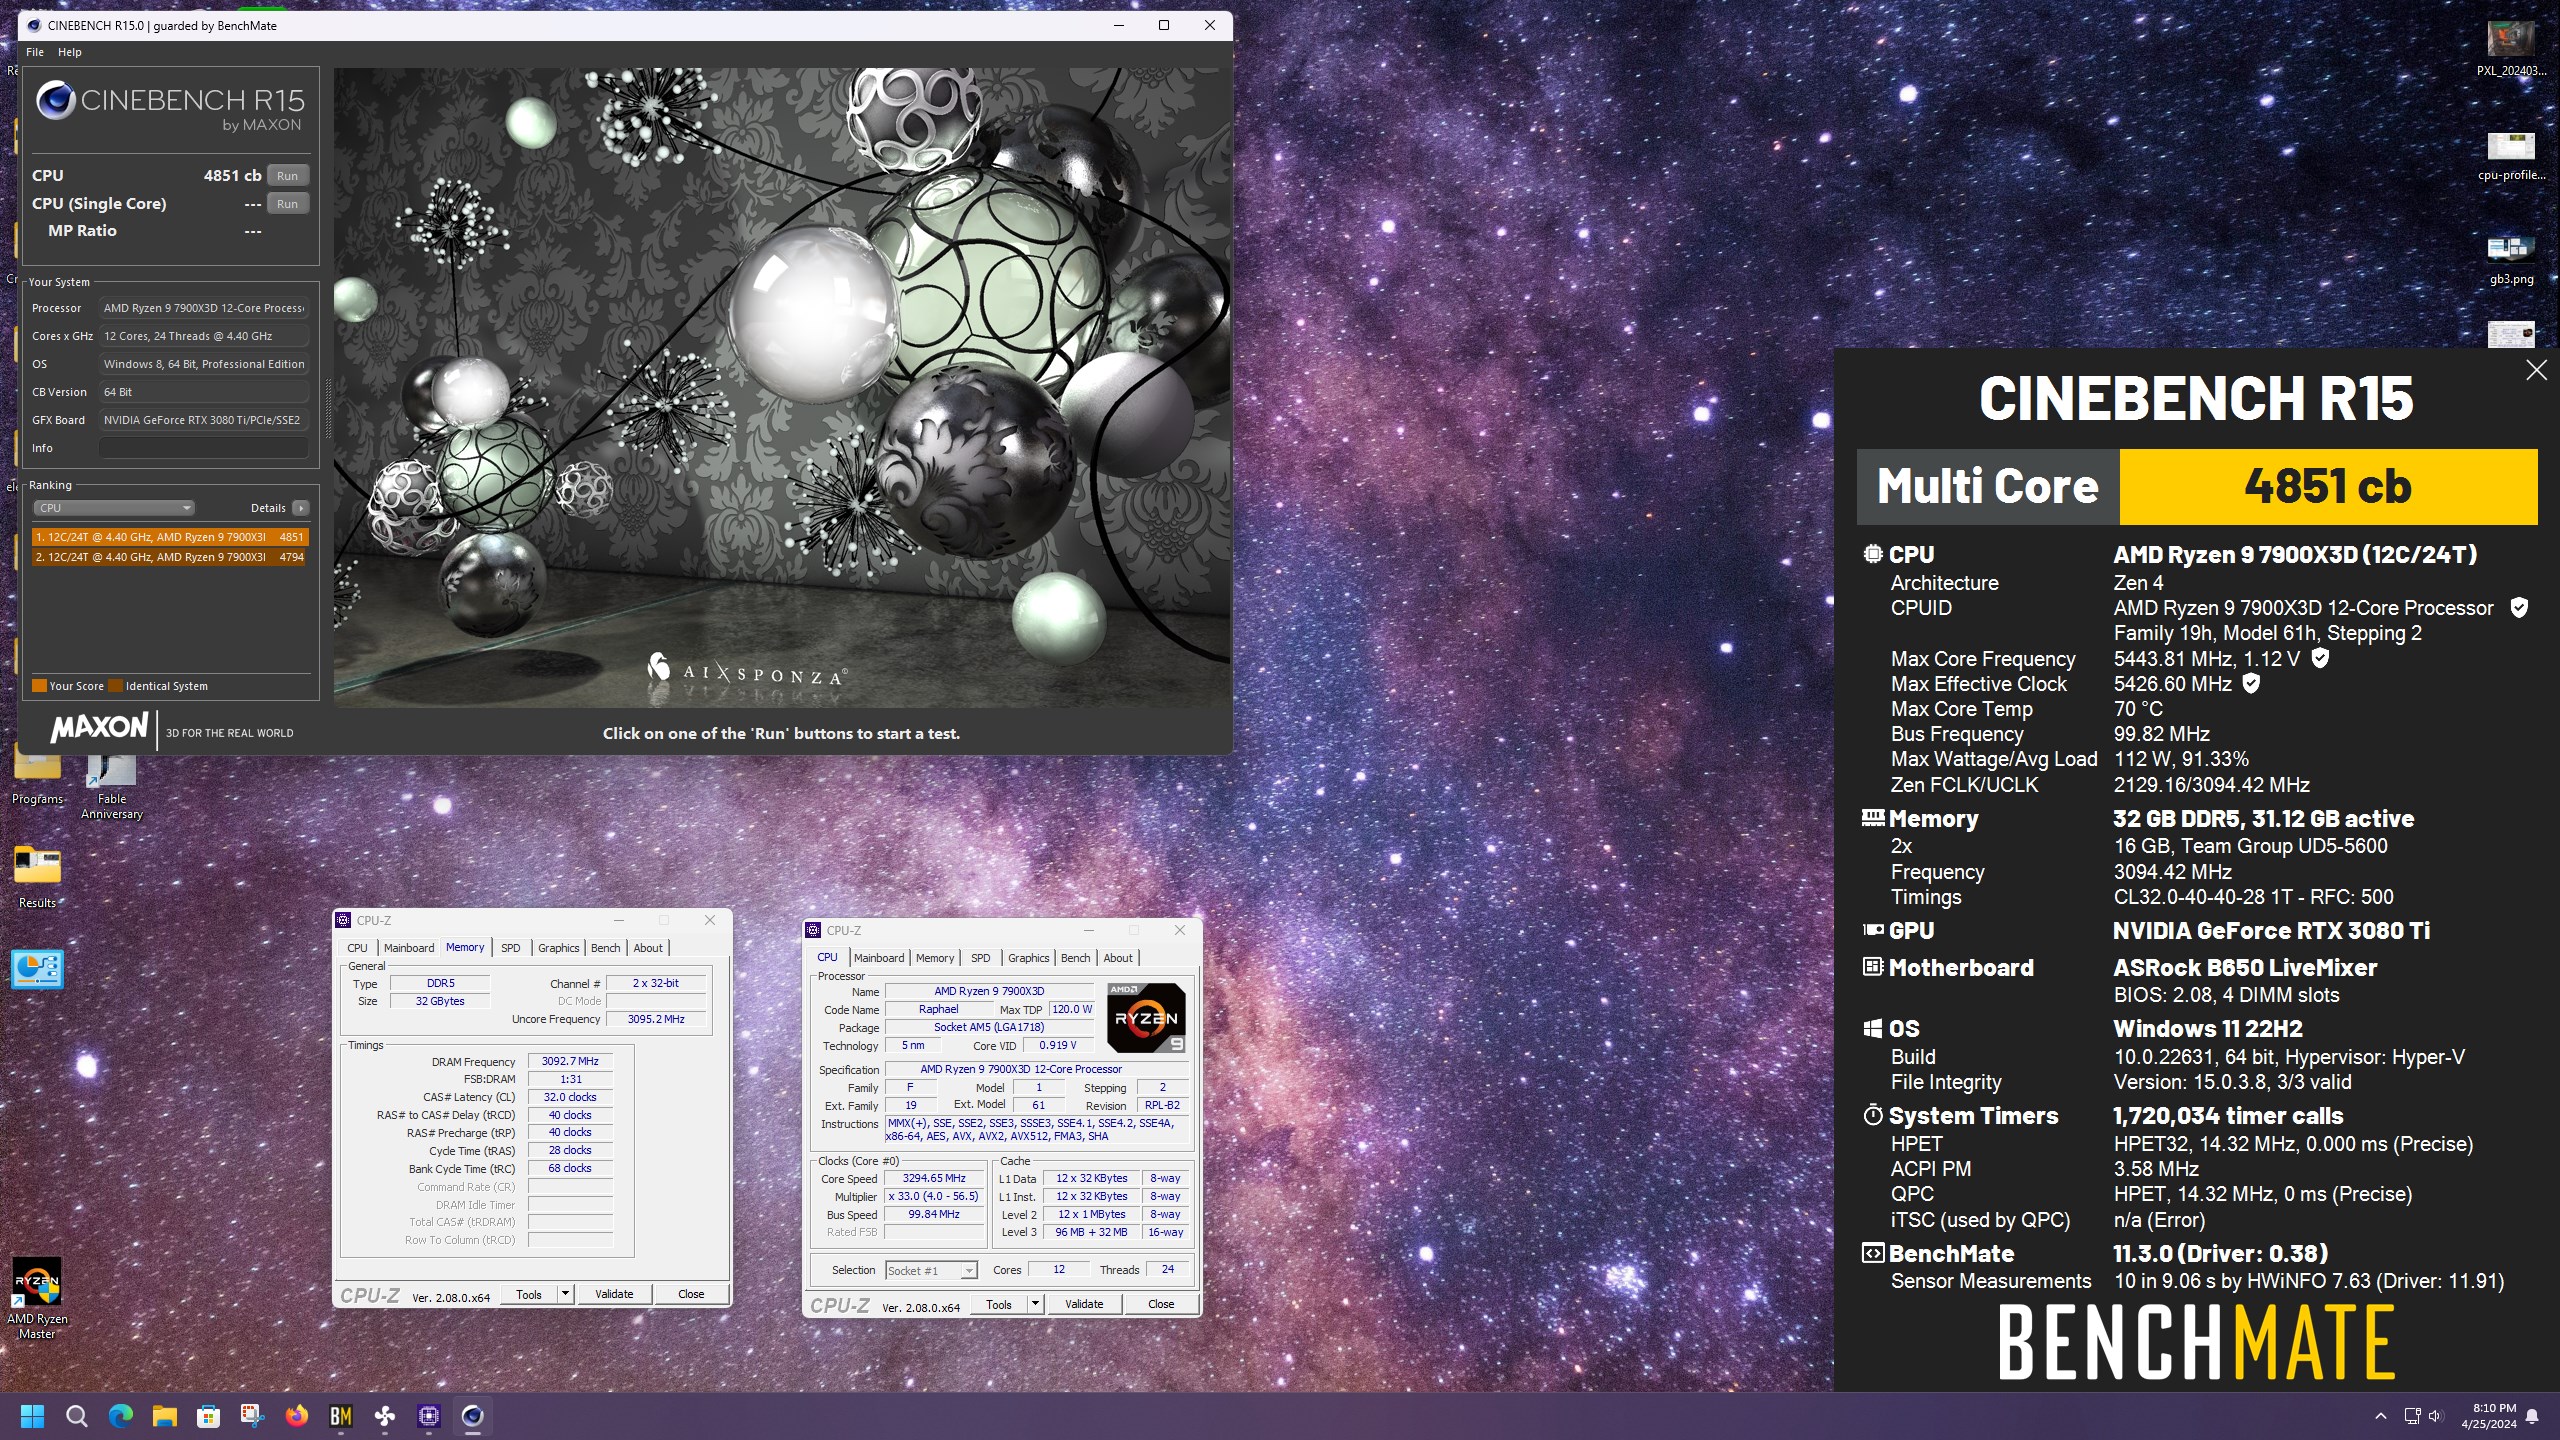Show hidden system tray icons

click(x=2381, y=1416)
